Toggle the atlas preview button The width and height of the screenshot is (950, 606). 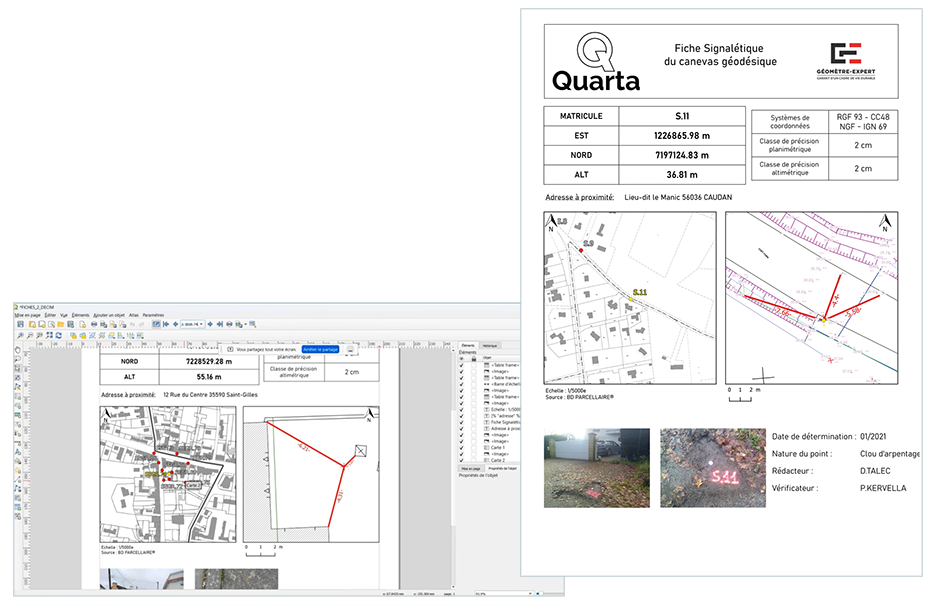[x=156, y=324]
